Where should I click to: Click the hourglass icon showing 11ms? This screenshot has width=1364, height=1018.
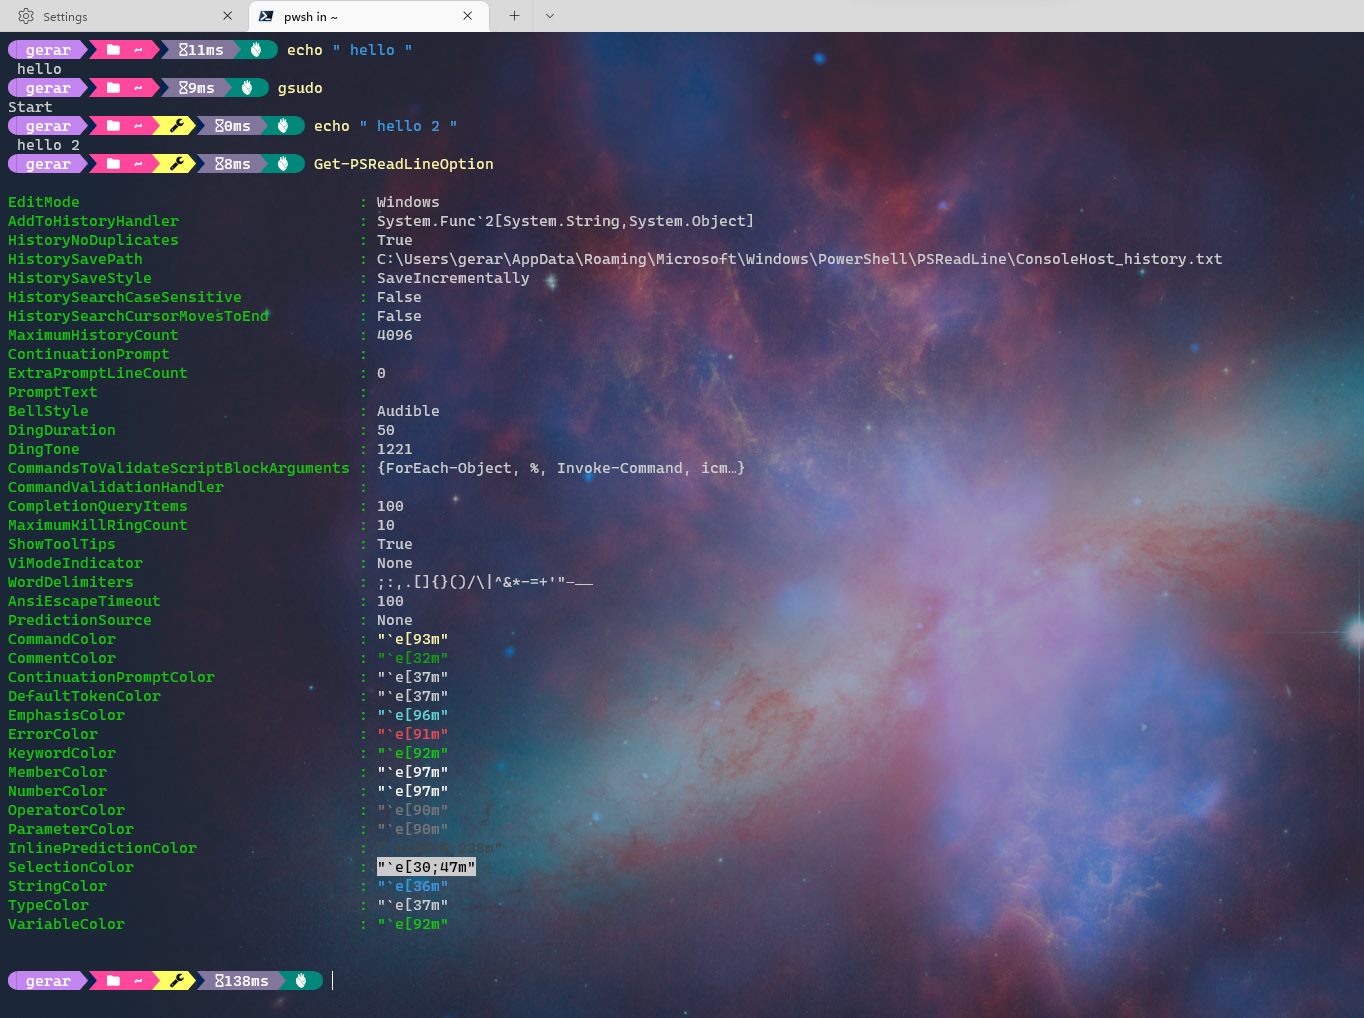pos(200,49)
